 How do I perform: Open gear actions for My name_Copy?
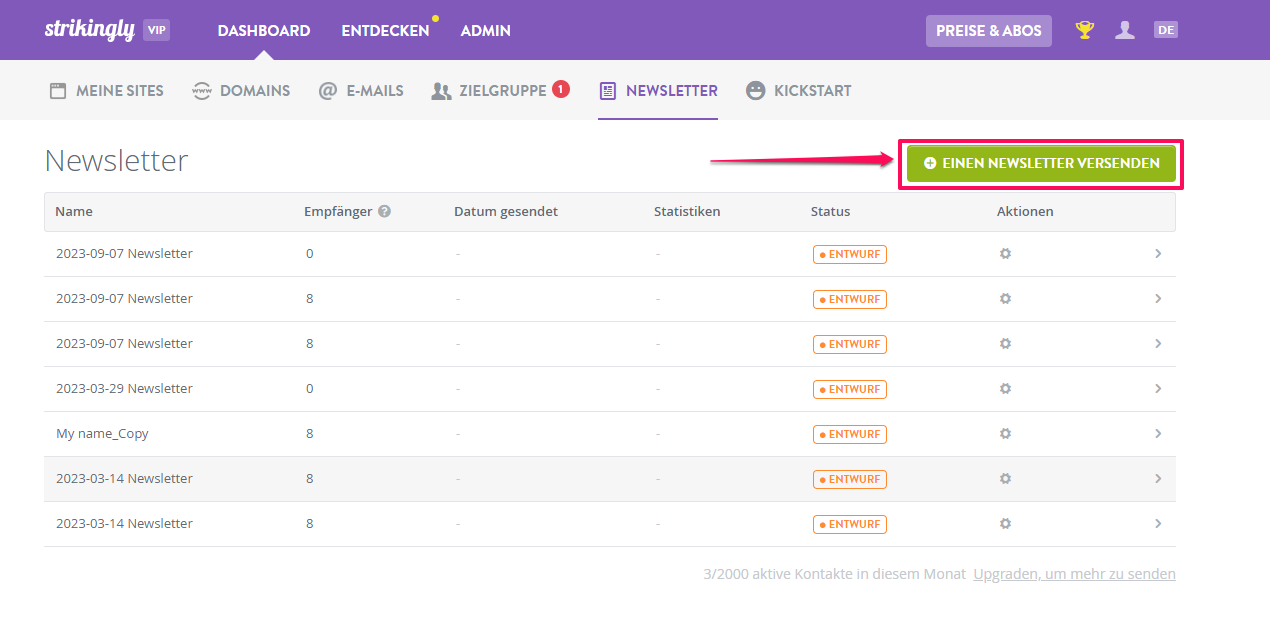point(1005,434)
